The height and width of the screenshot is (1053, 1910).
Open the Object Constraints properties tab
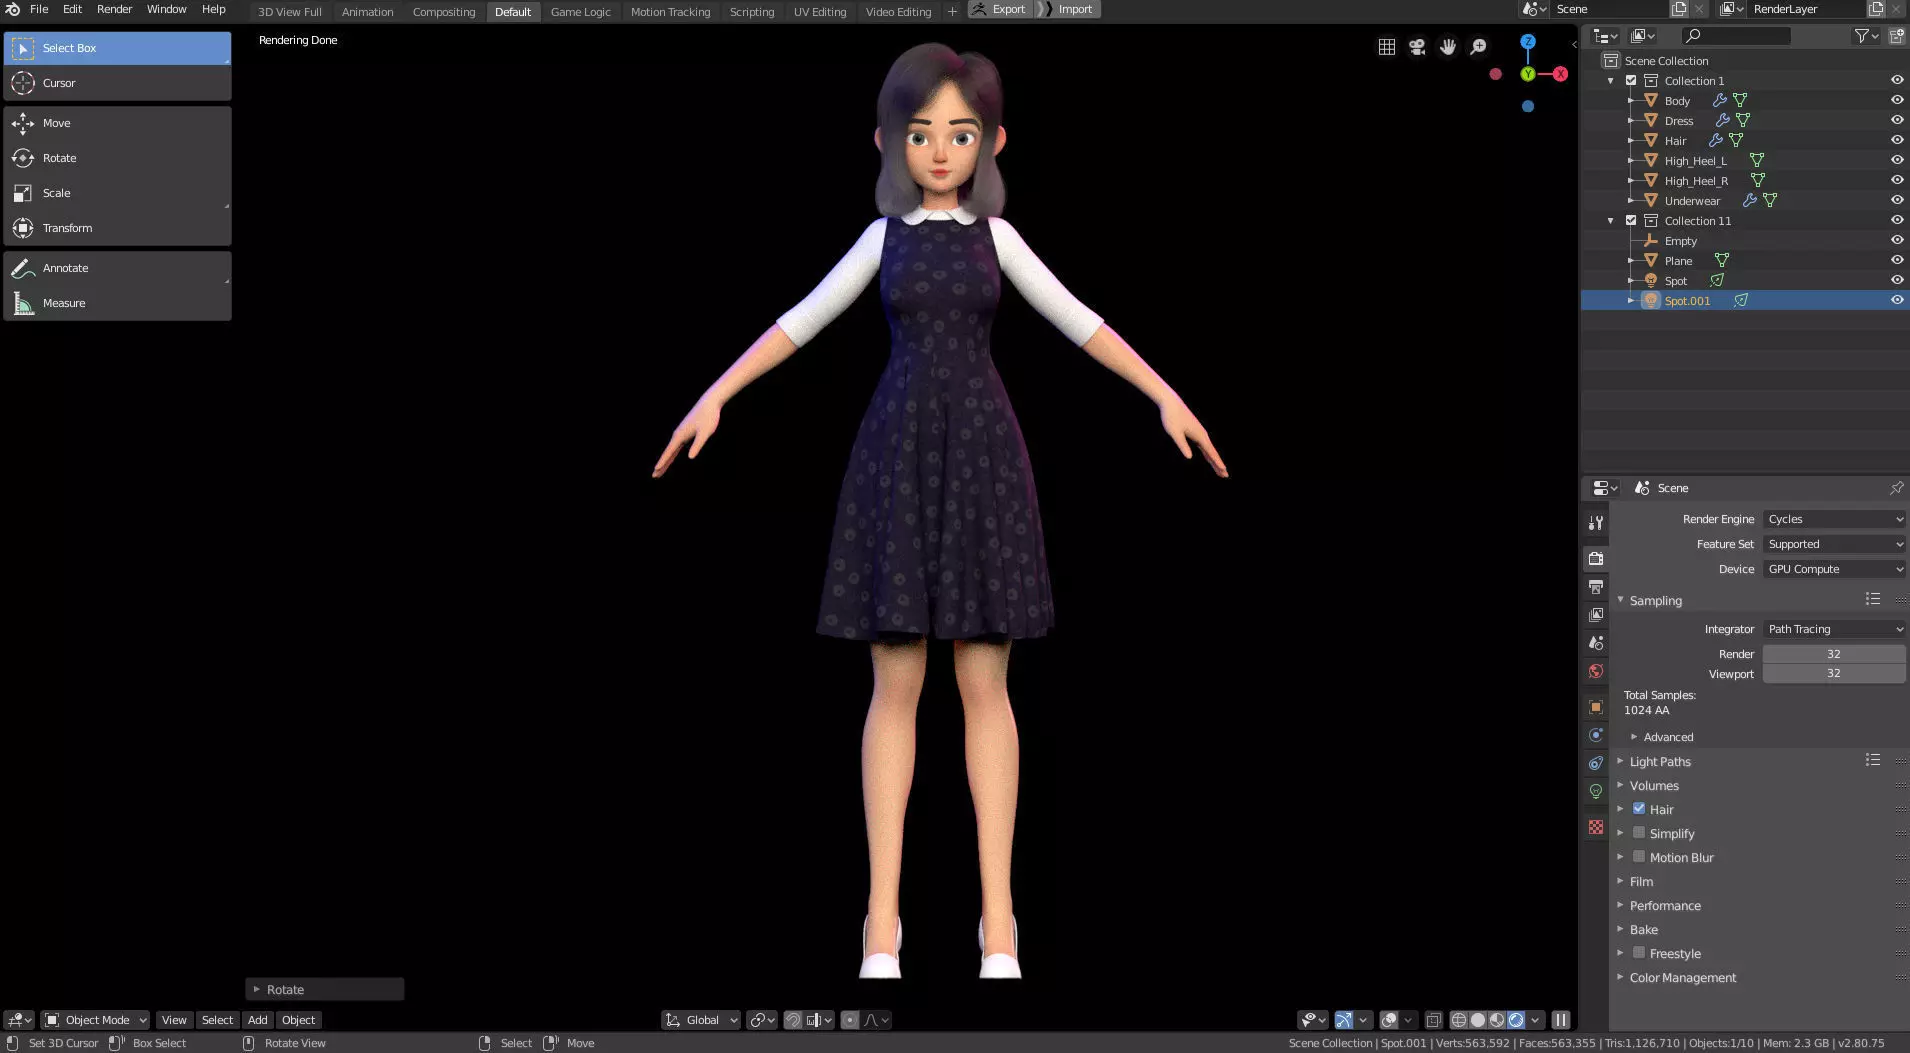(1596, 763)
